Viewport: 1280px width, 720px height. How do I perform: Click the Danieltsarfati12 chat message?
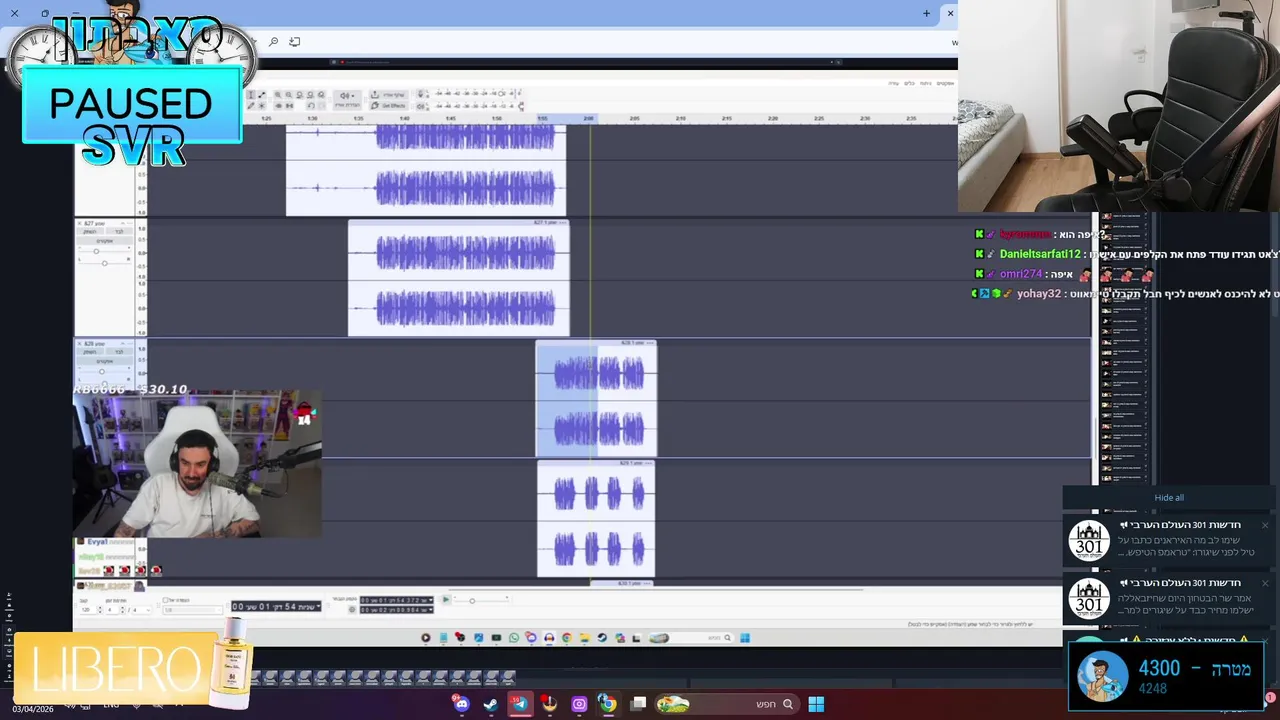tap(1128, 254)
